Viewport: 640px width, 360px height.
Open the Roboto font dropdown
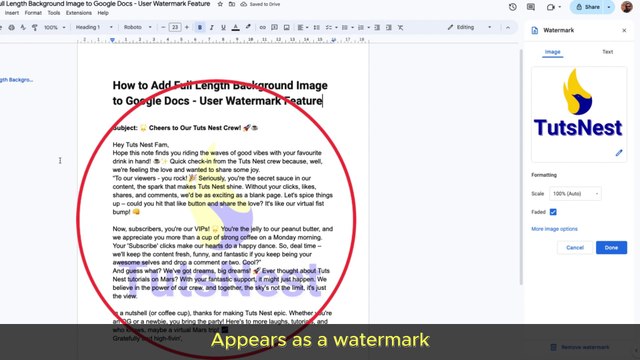click(x=138, y=27)
